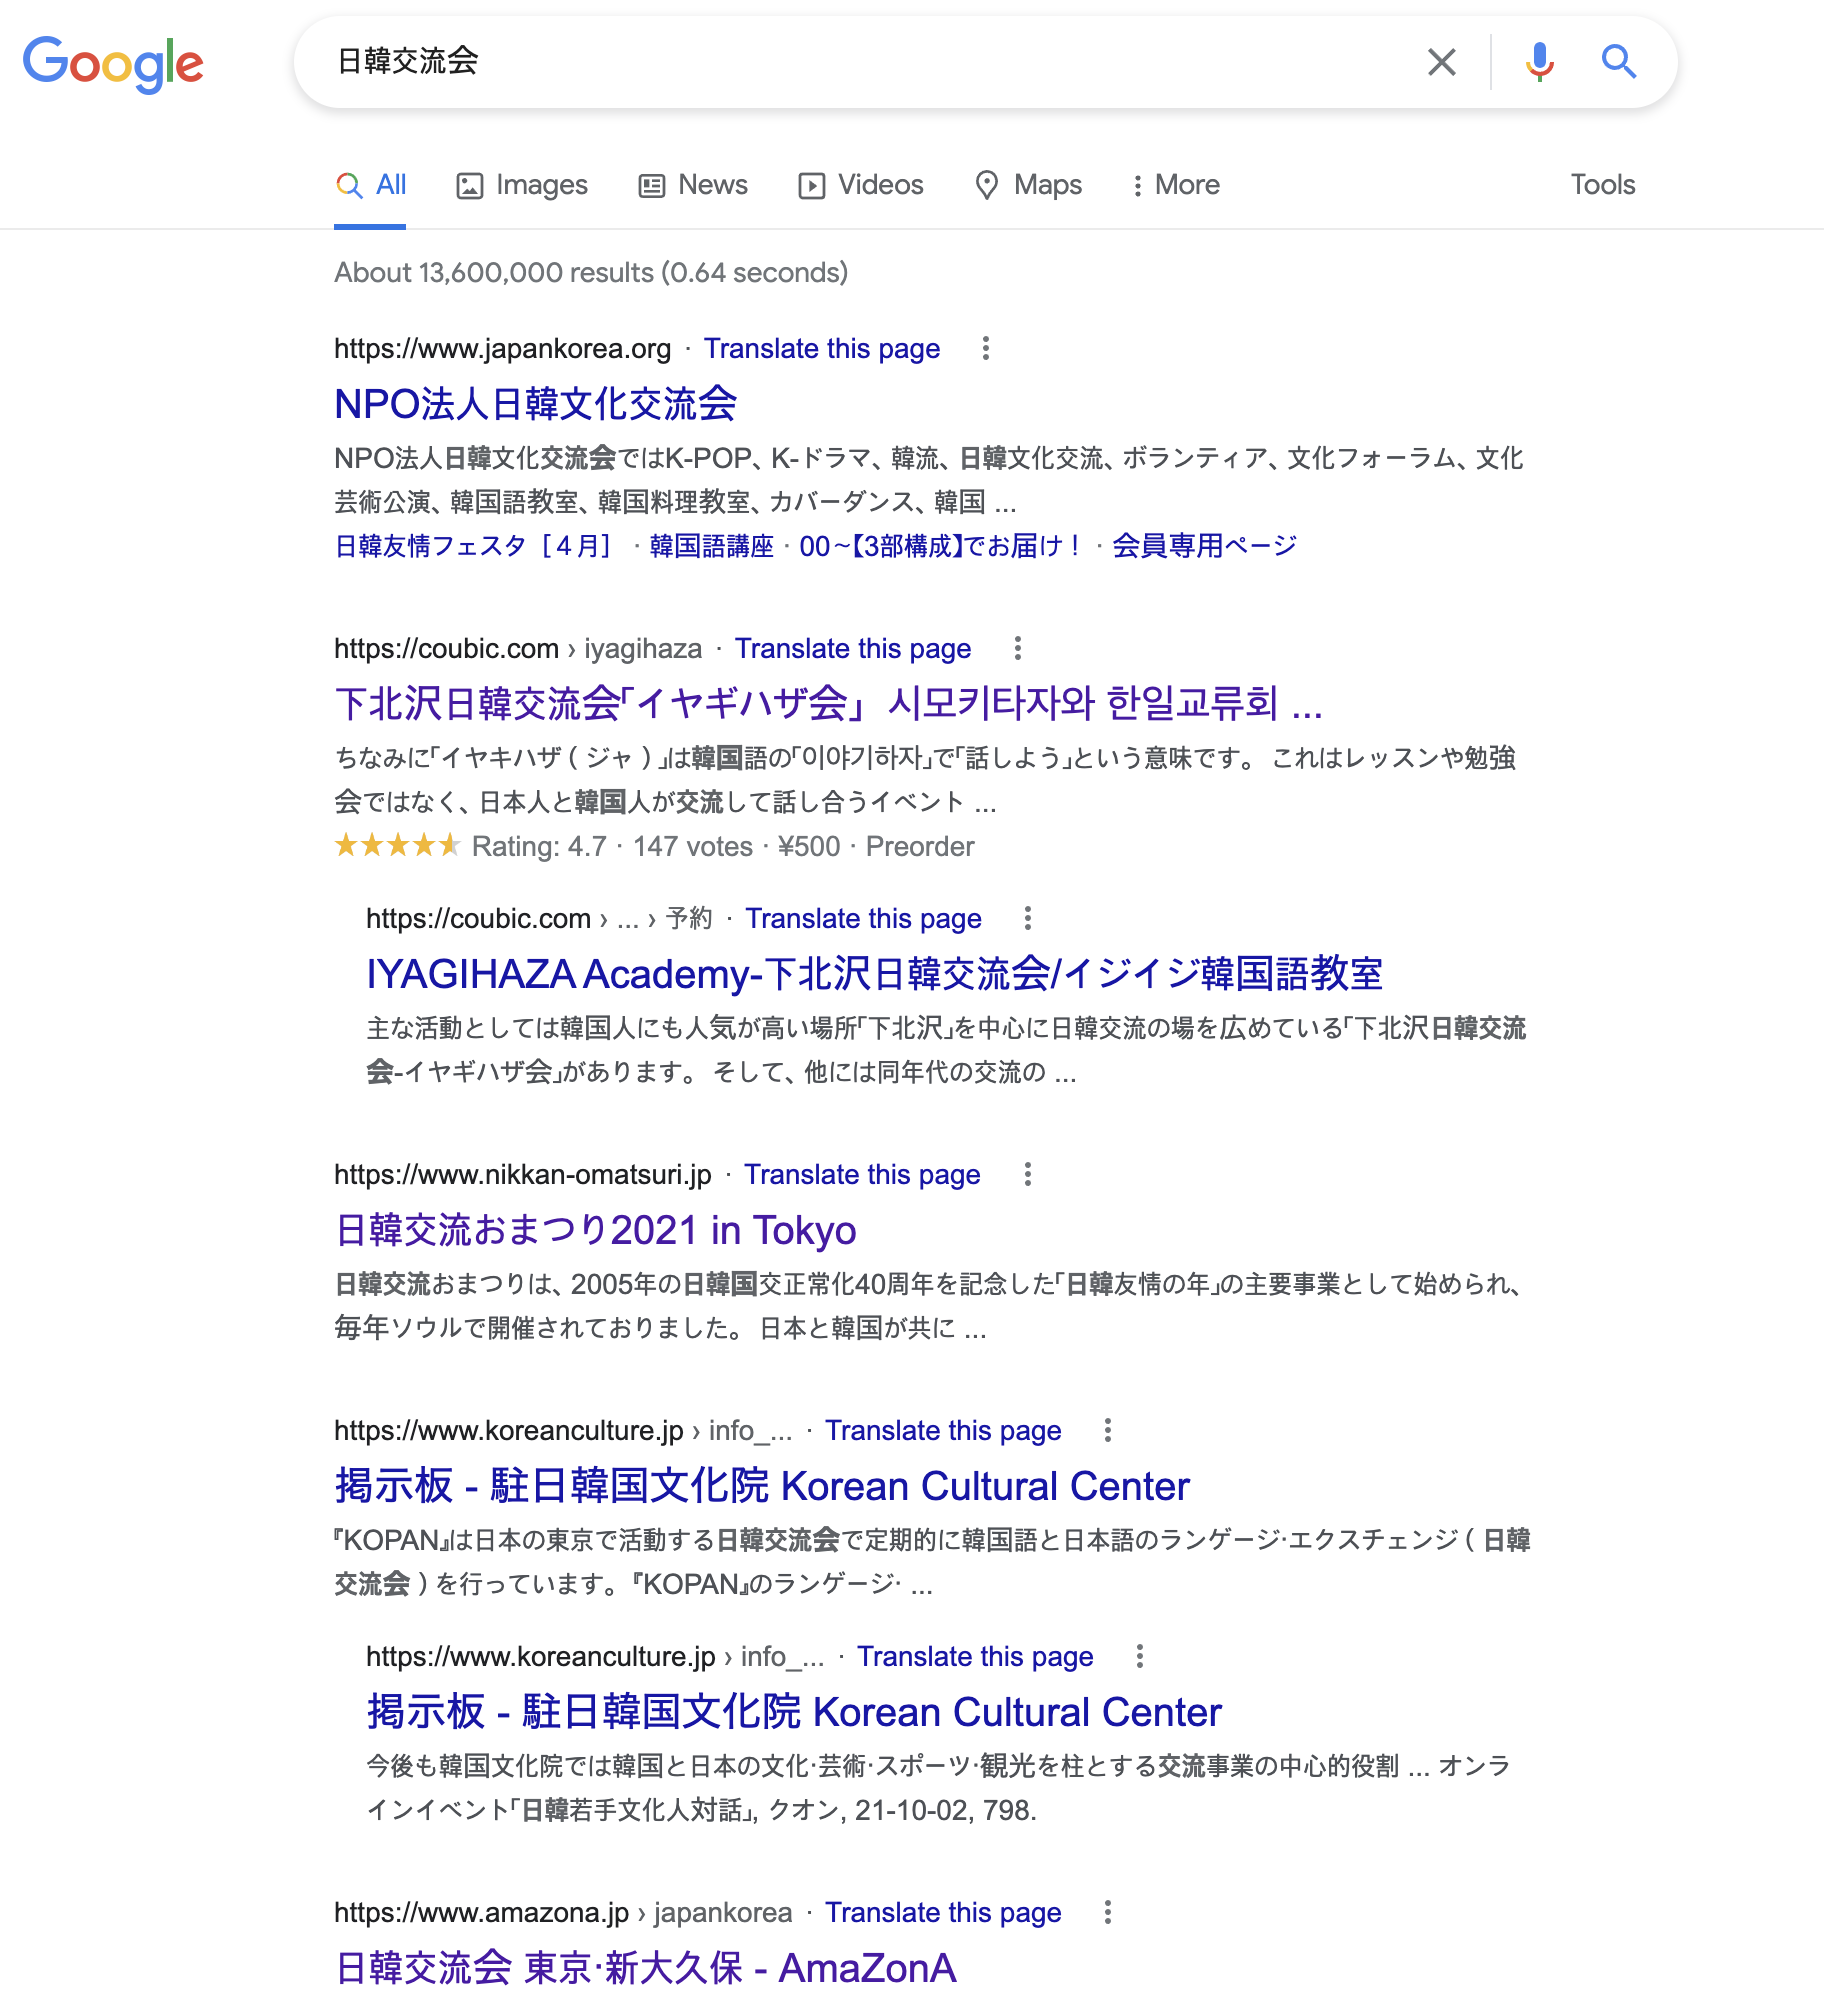This screenshot has width=1824, height=1990.
Task: Open IYAGIHAZA Academy result title
Action: click(875, 974)
